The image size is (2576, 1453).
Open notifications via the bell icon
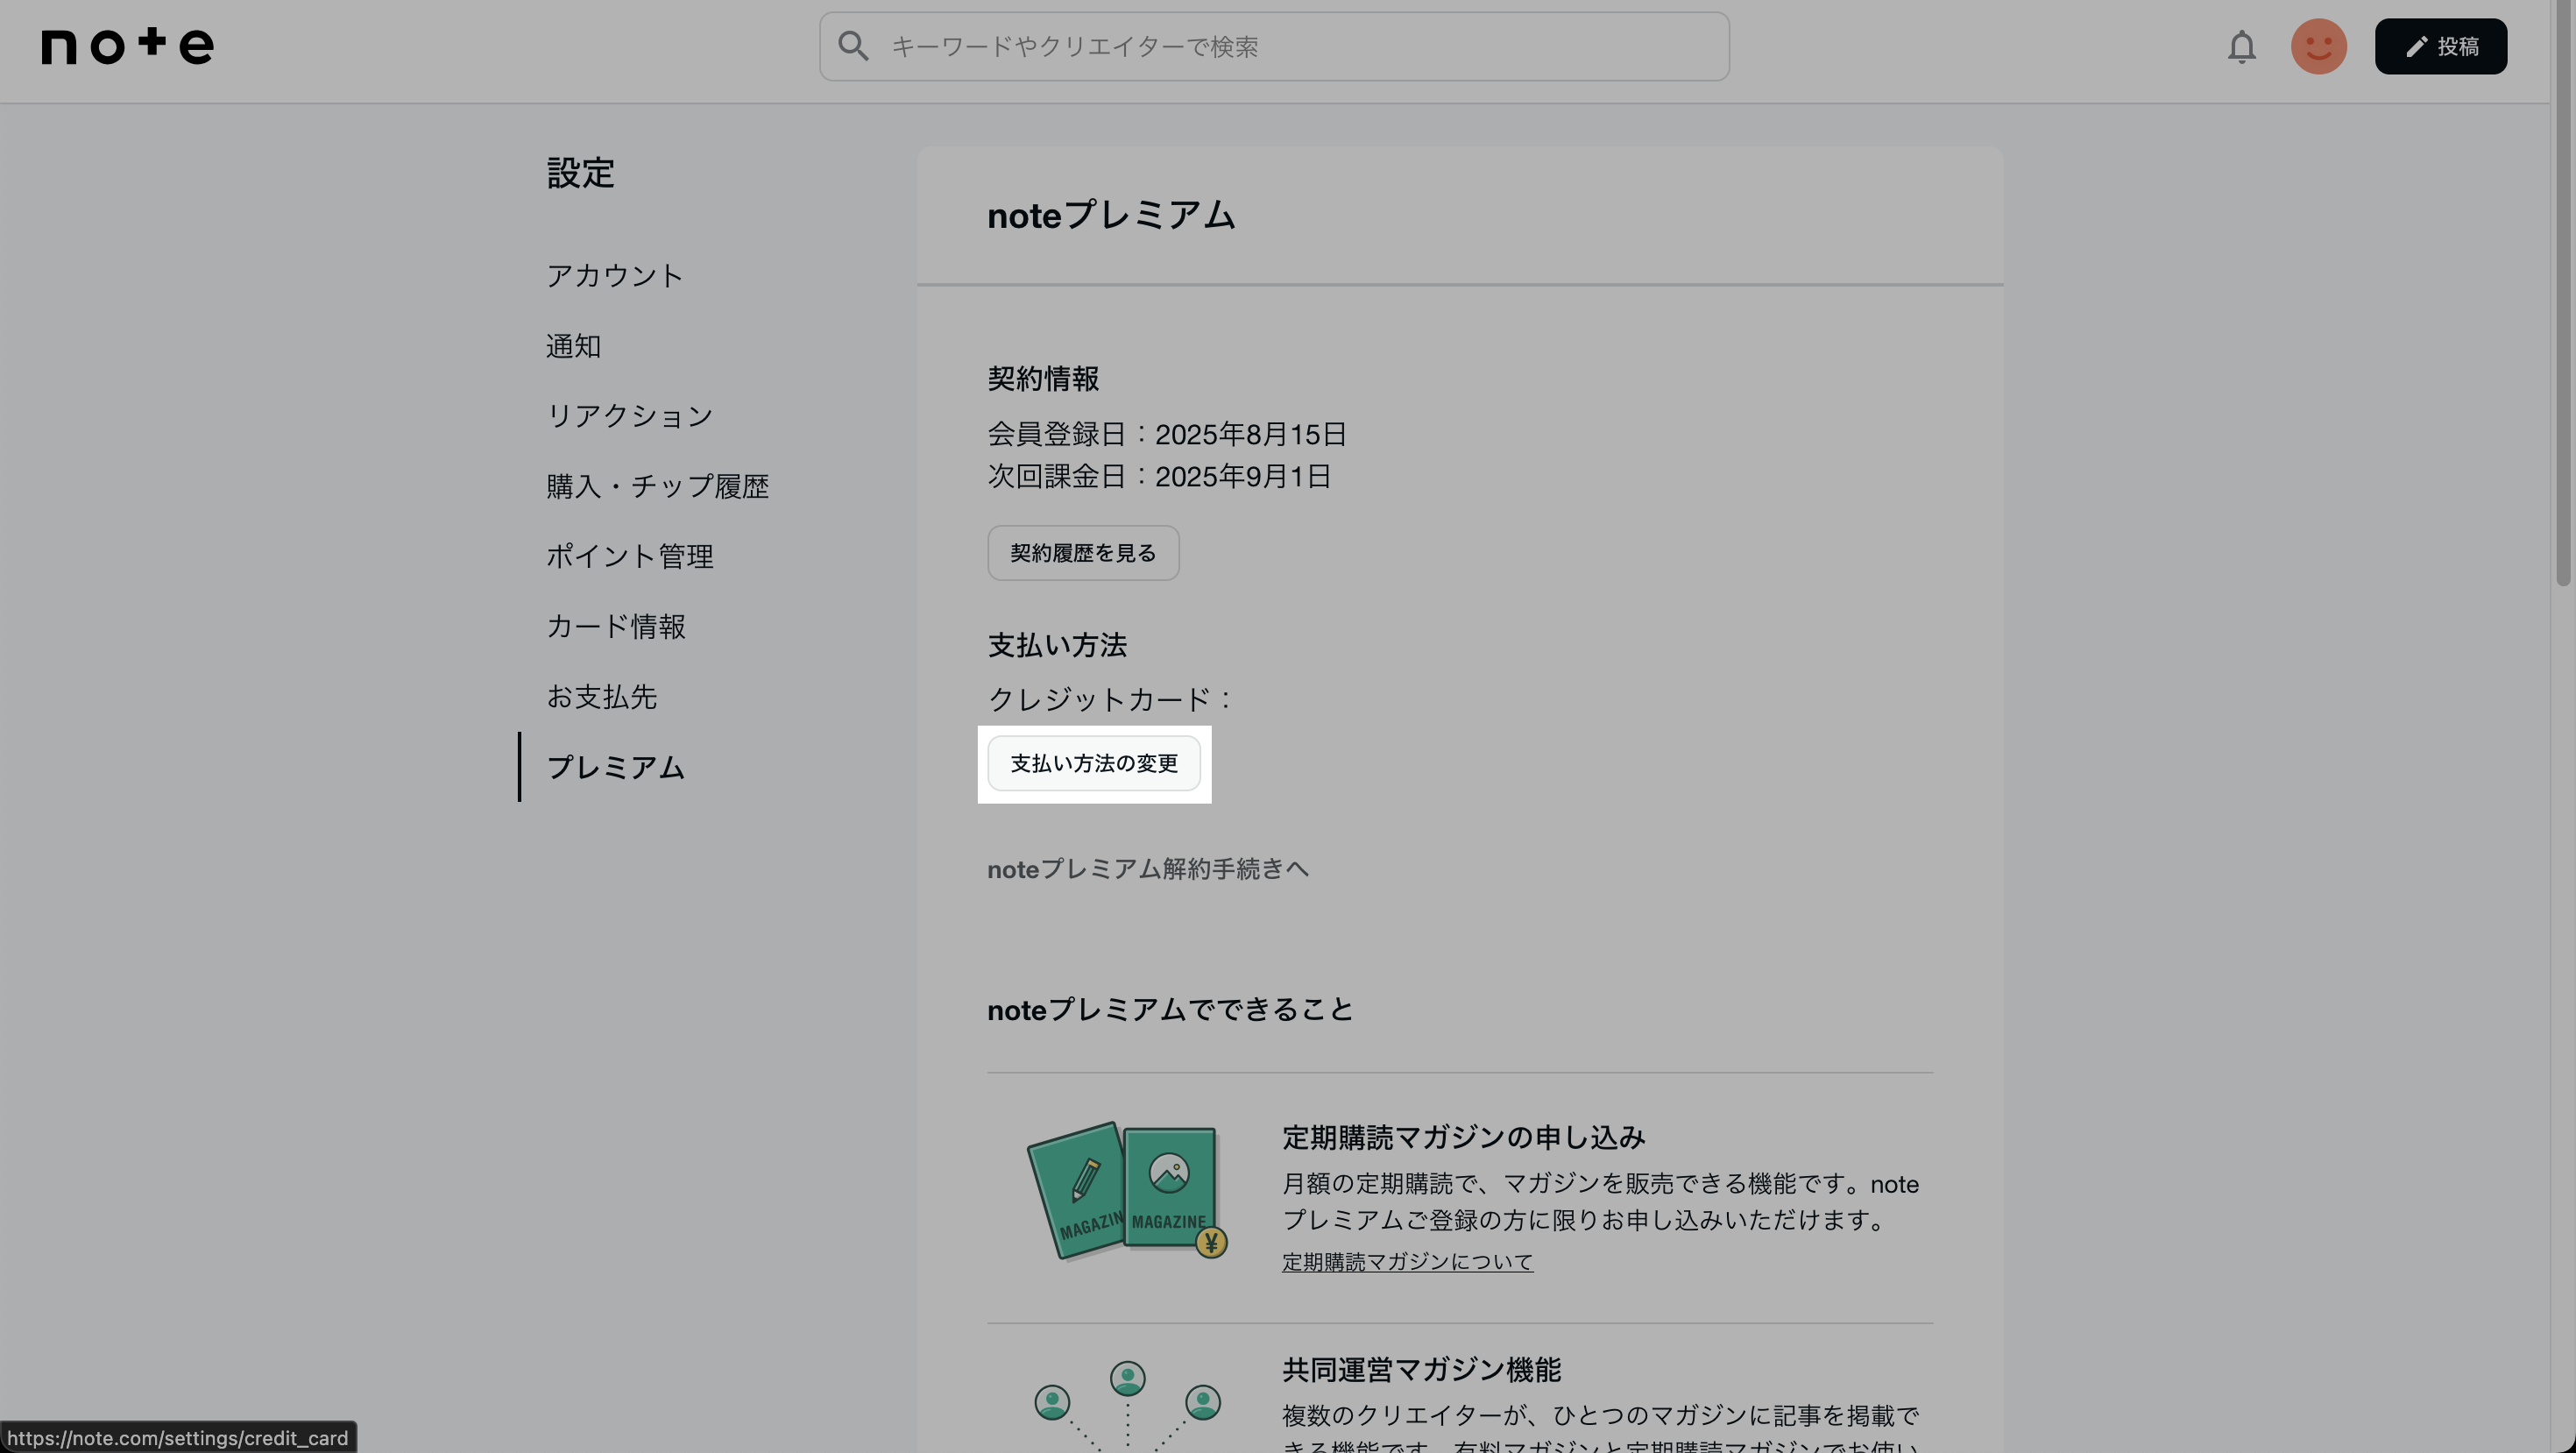(2243, 46)
